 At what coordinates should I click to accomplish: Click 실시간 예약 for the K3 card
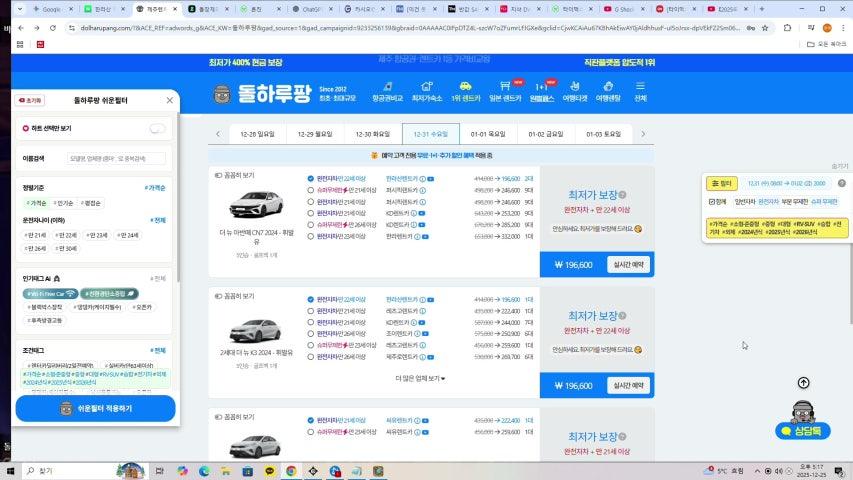click(x=628, y=385)
